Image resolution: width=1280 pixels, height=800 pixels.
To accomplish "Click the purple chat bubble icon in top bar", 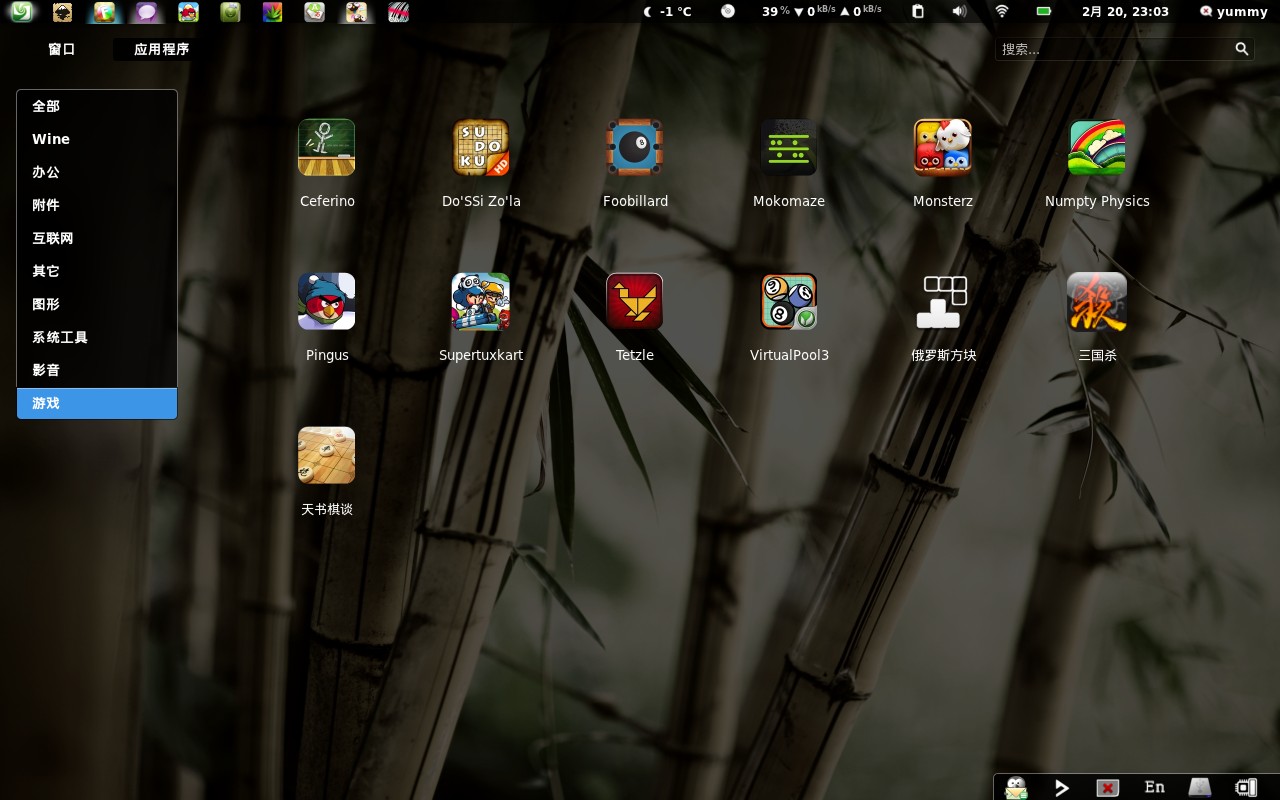I will coord(147,12).
